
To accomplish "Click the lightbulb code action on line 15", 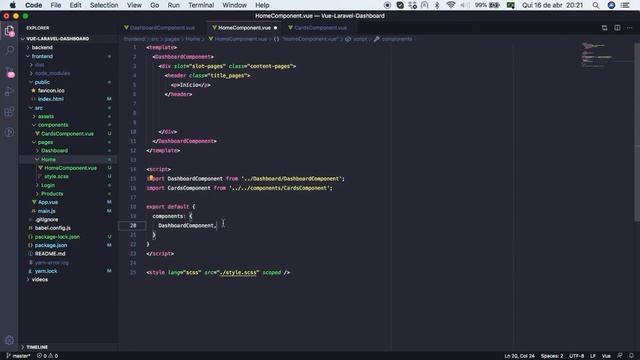I will click(151, 178).
